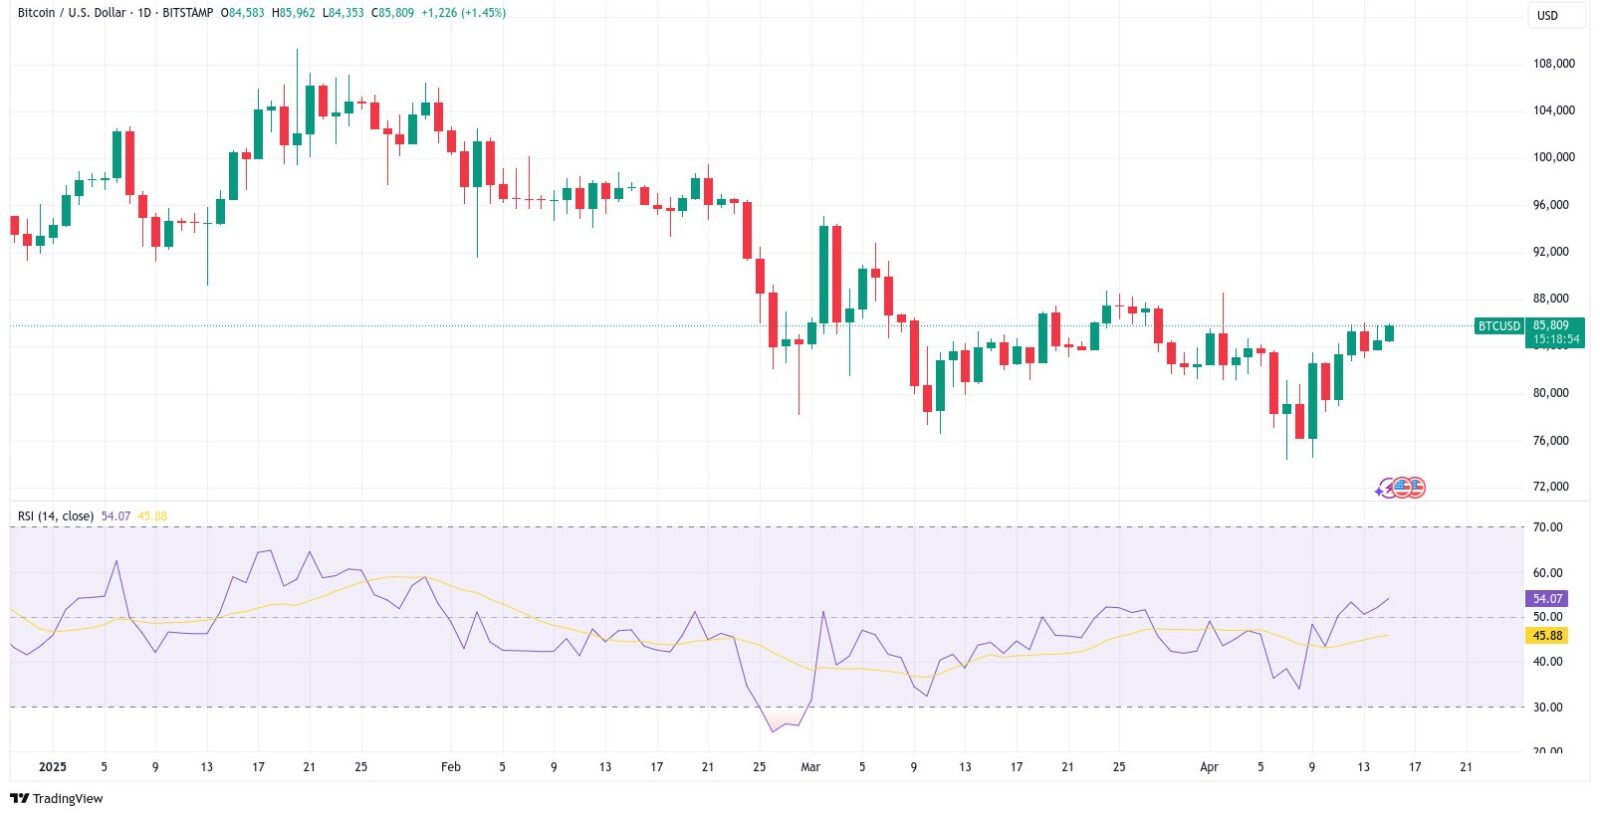Click the 50.00 RSI axis label

(1547, 617)
